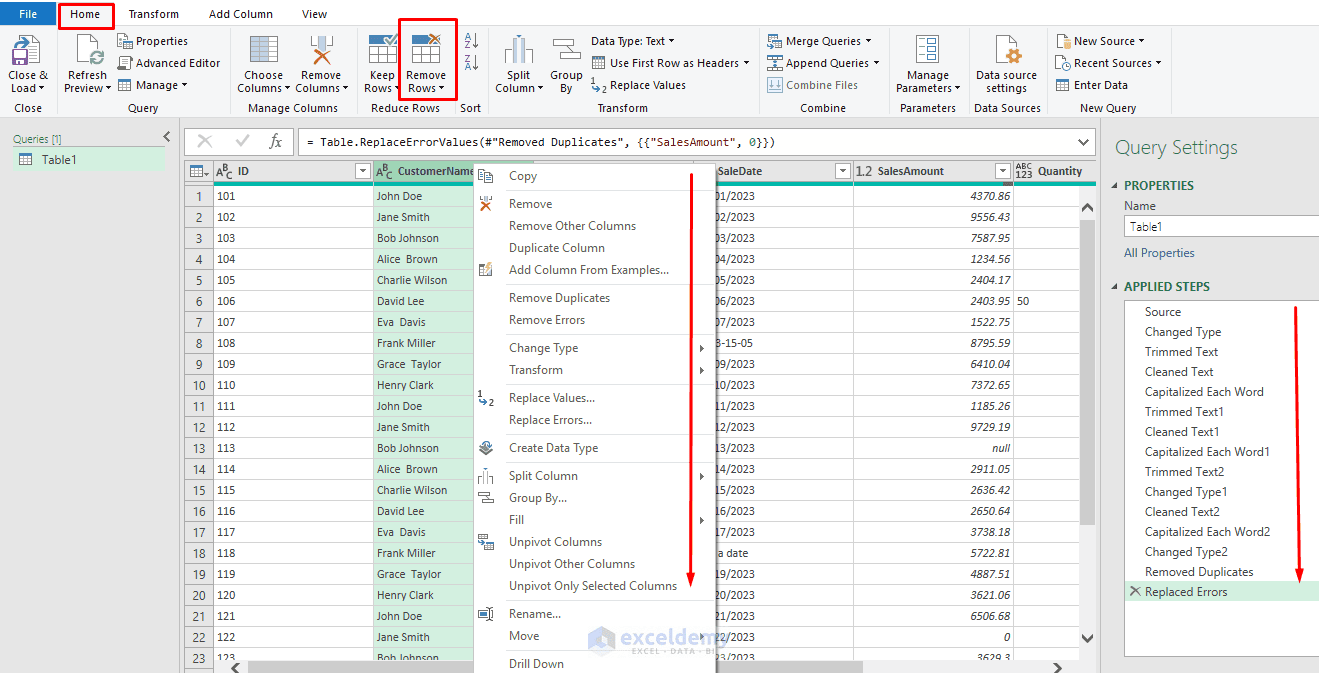The height and width of the screenshot is (673, 1319).
Task: Select the Capitalized Each Word applied step
Action: pos(1204,392)
